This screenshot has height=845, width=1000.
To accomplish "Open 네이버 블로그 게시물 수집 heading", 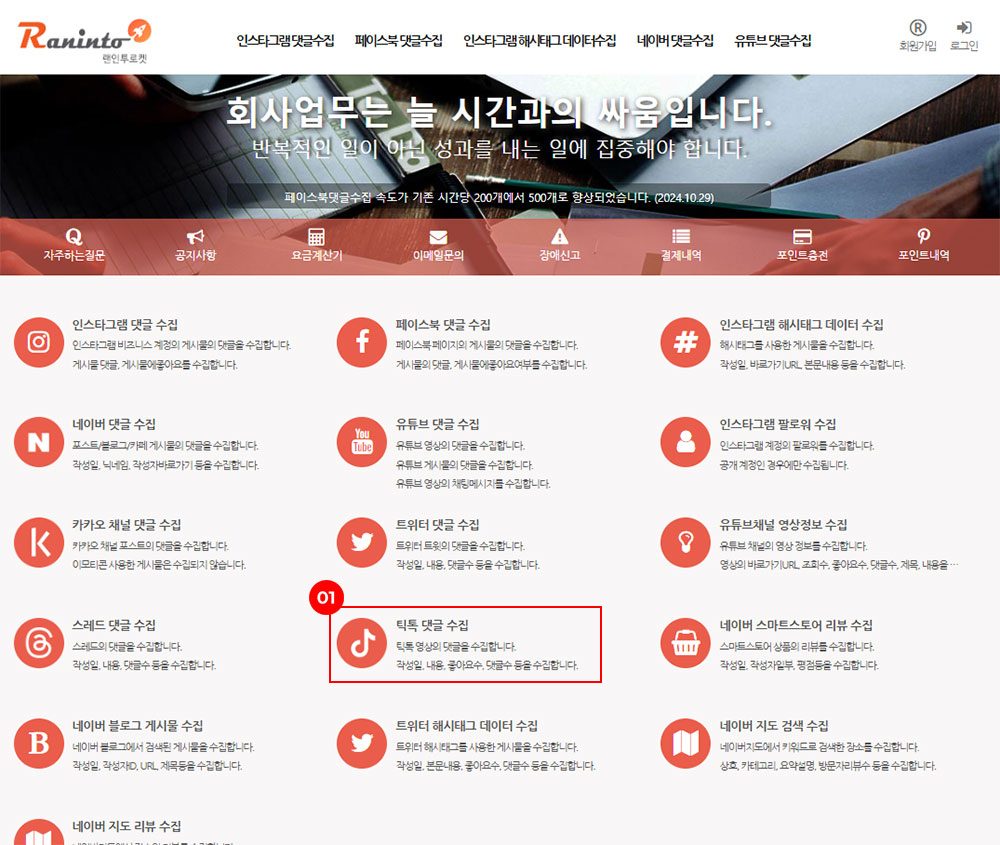I will click(138, 726).
